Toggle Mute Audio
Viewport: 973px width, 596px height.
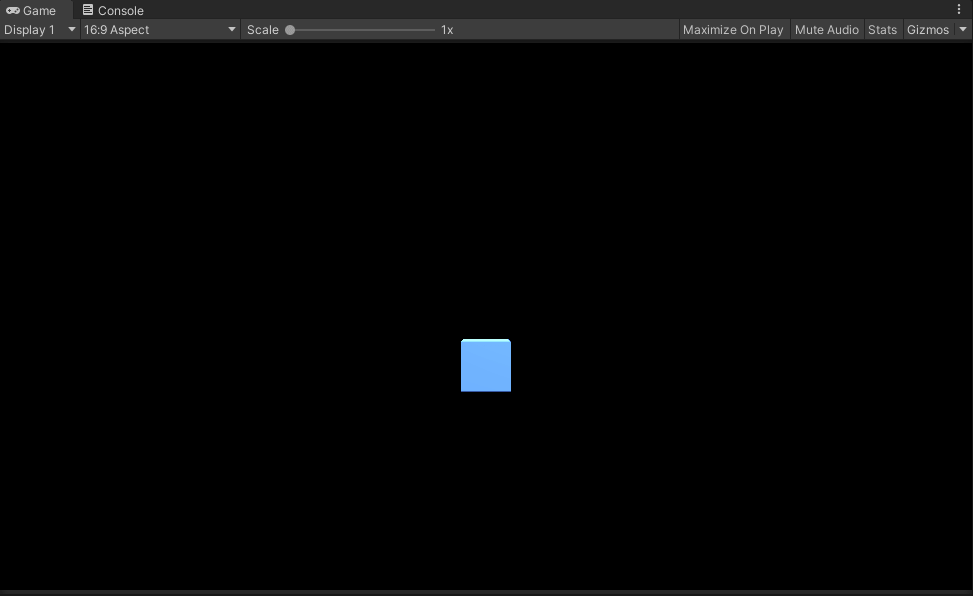tap(827, 30)
